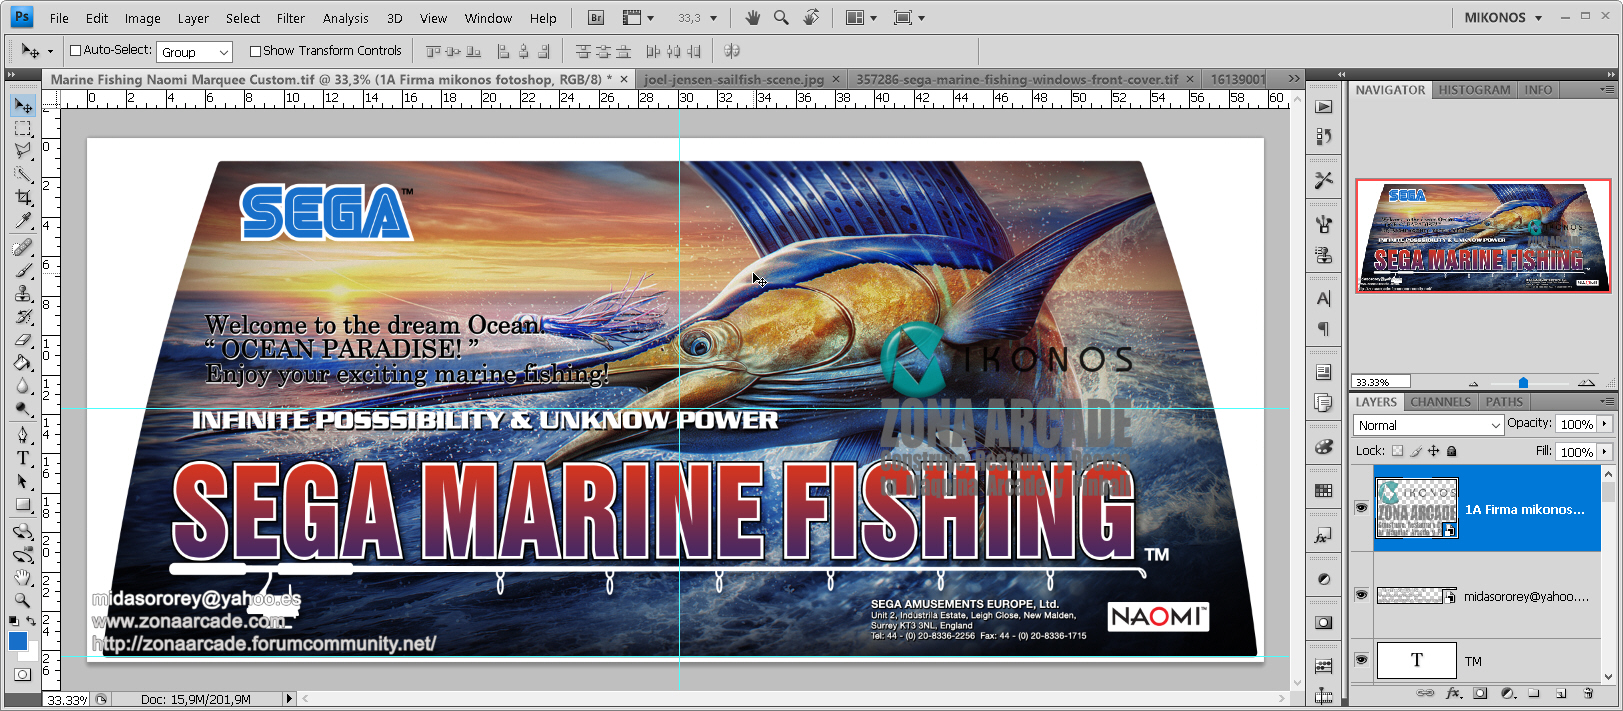
Task: Open the Character panel icon
Action: 1324,298
